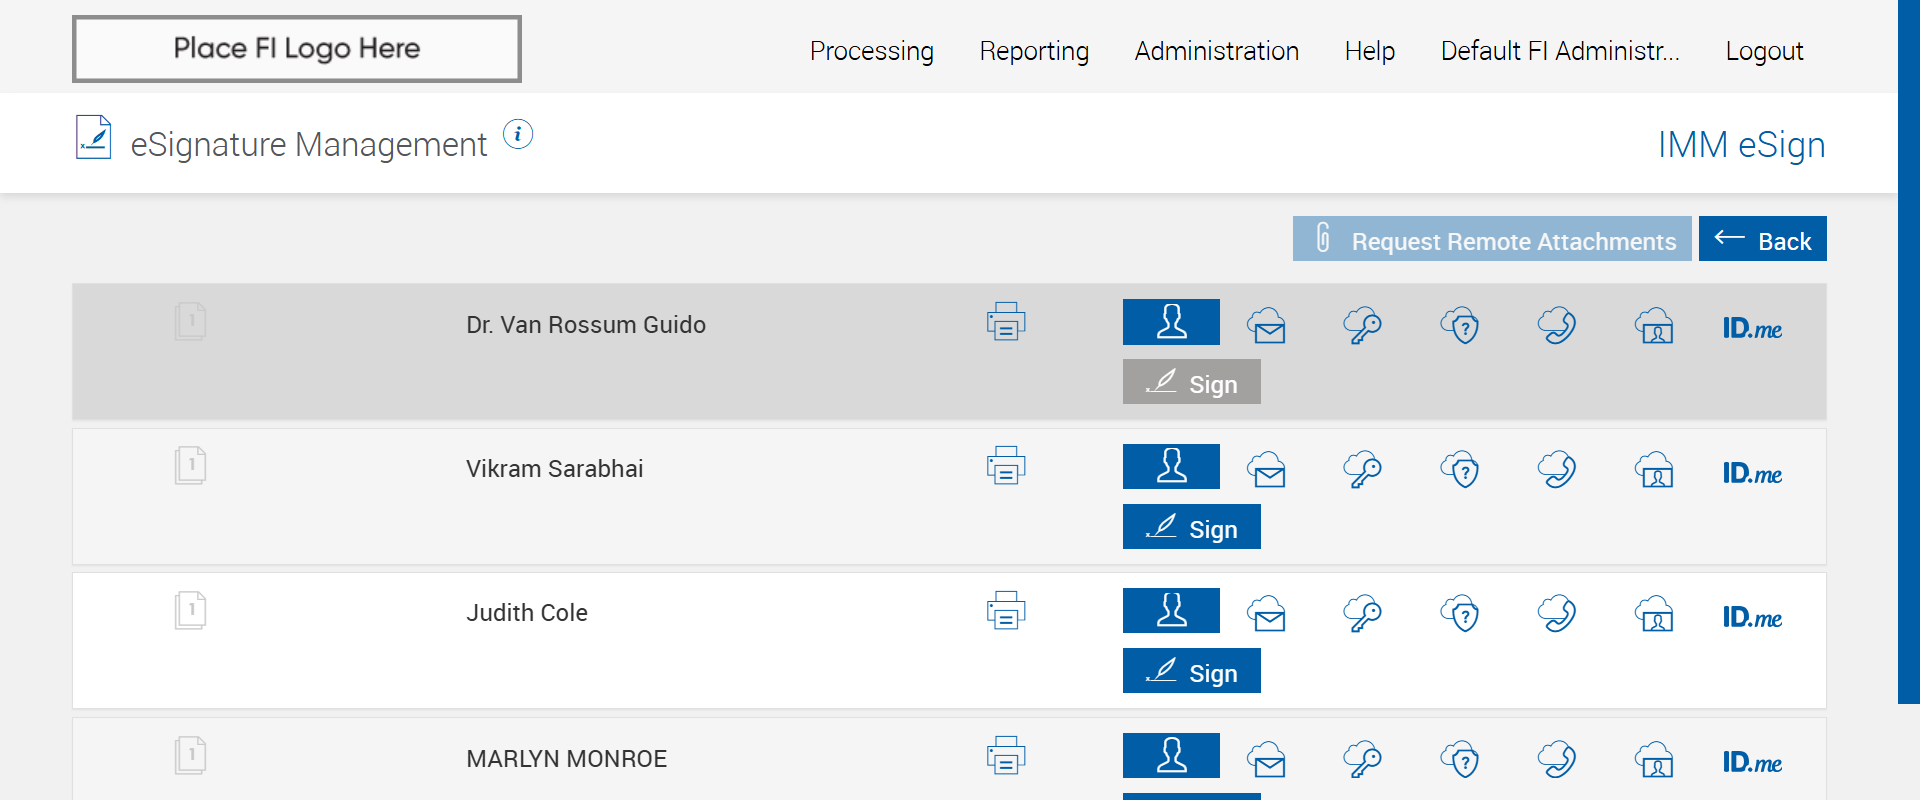Screen dimensions: 1920x800
Task: Choose the ID.me option for Judith Cole
Action: point(1752,618)
